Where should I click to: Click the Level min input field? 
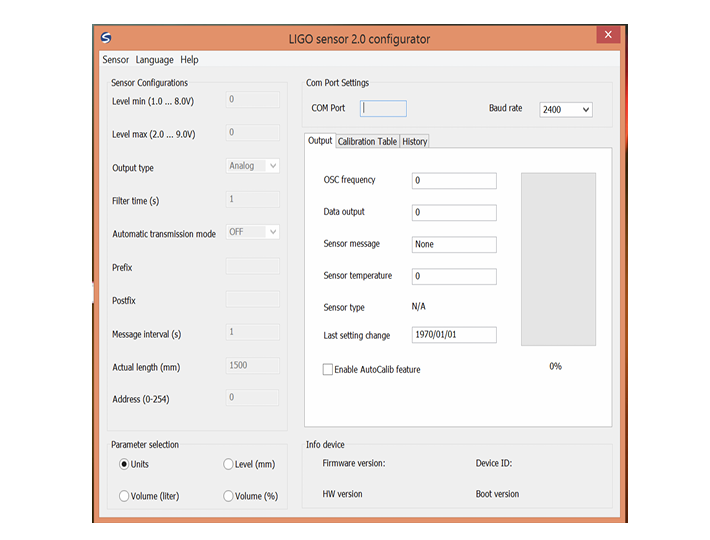click(253, 100)
